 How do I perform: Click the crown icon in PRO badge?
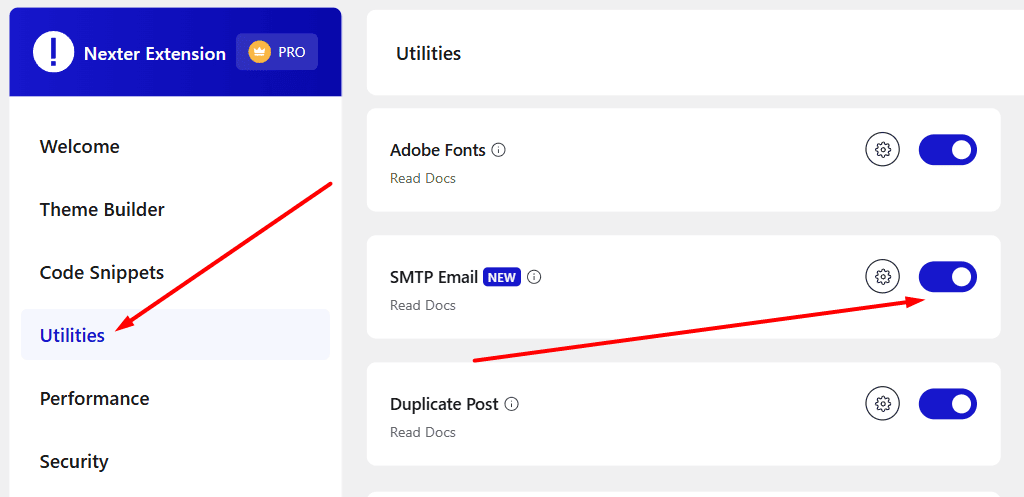tap(259, 52)
